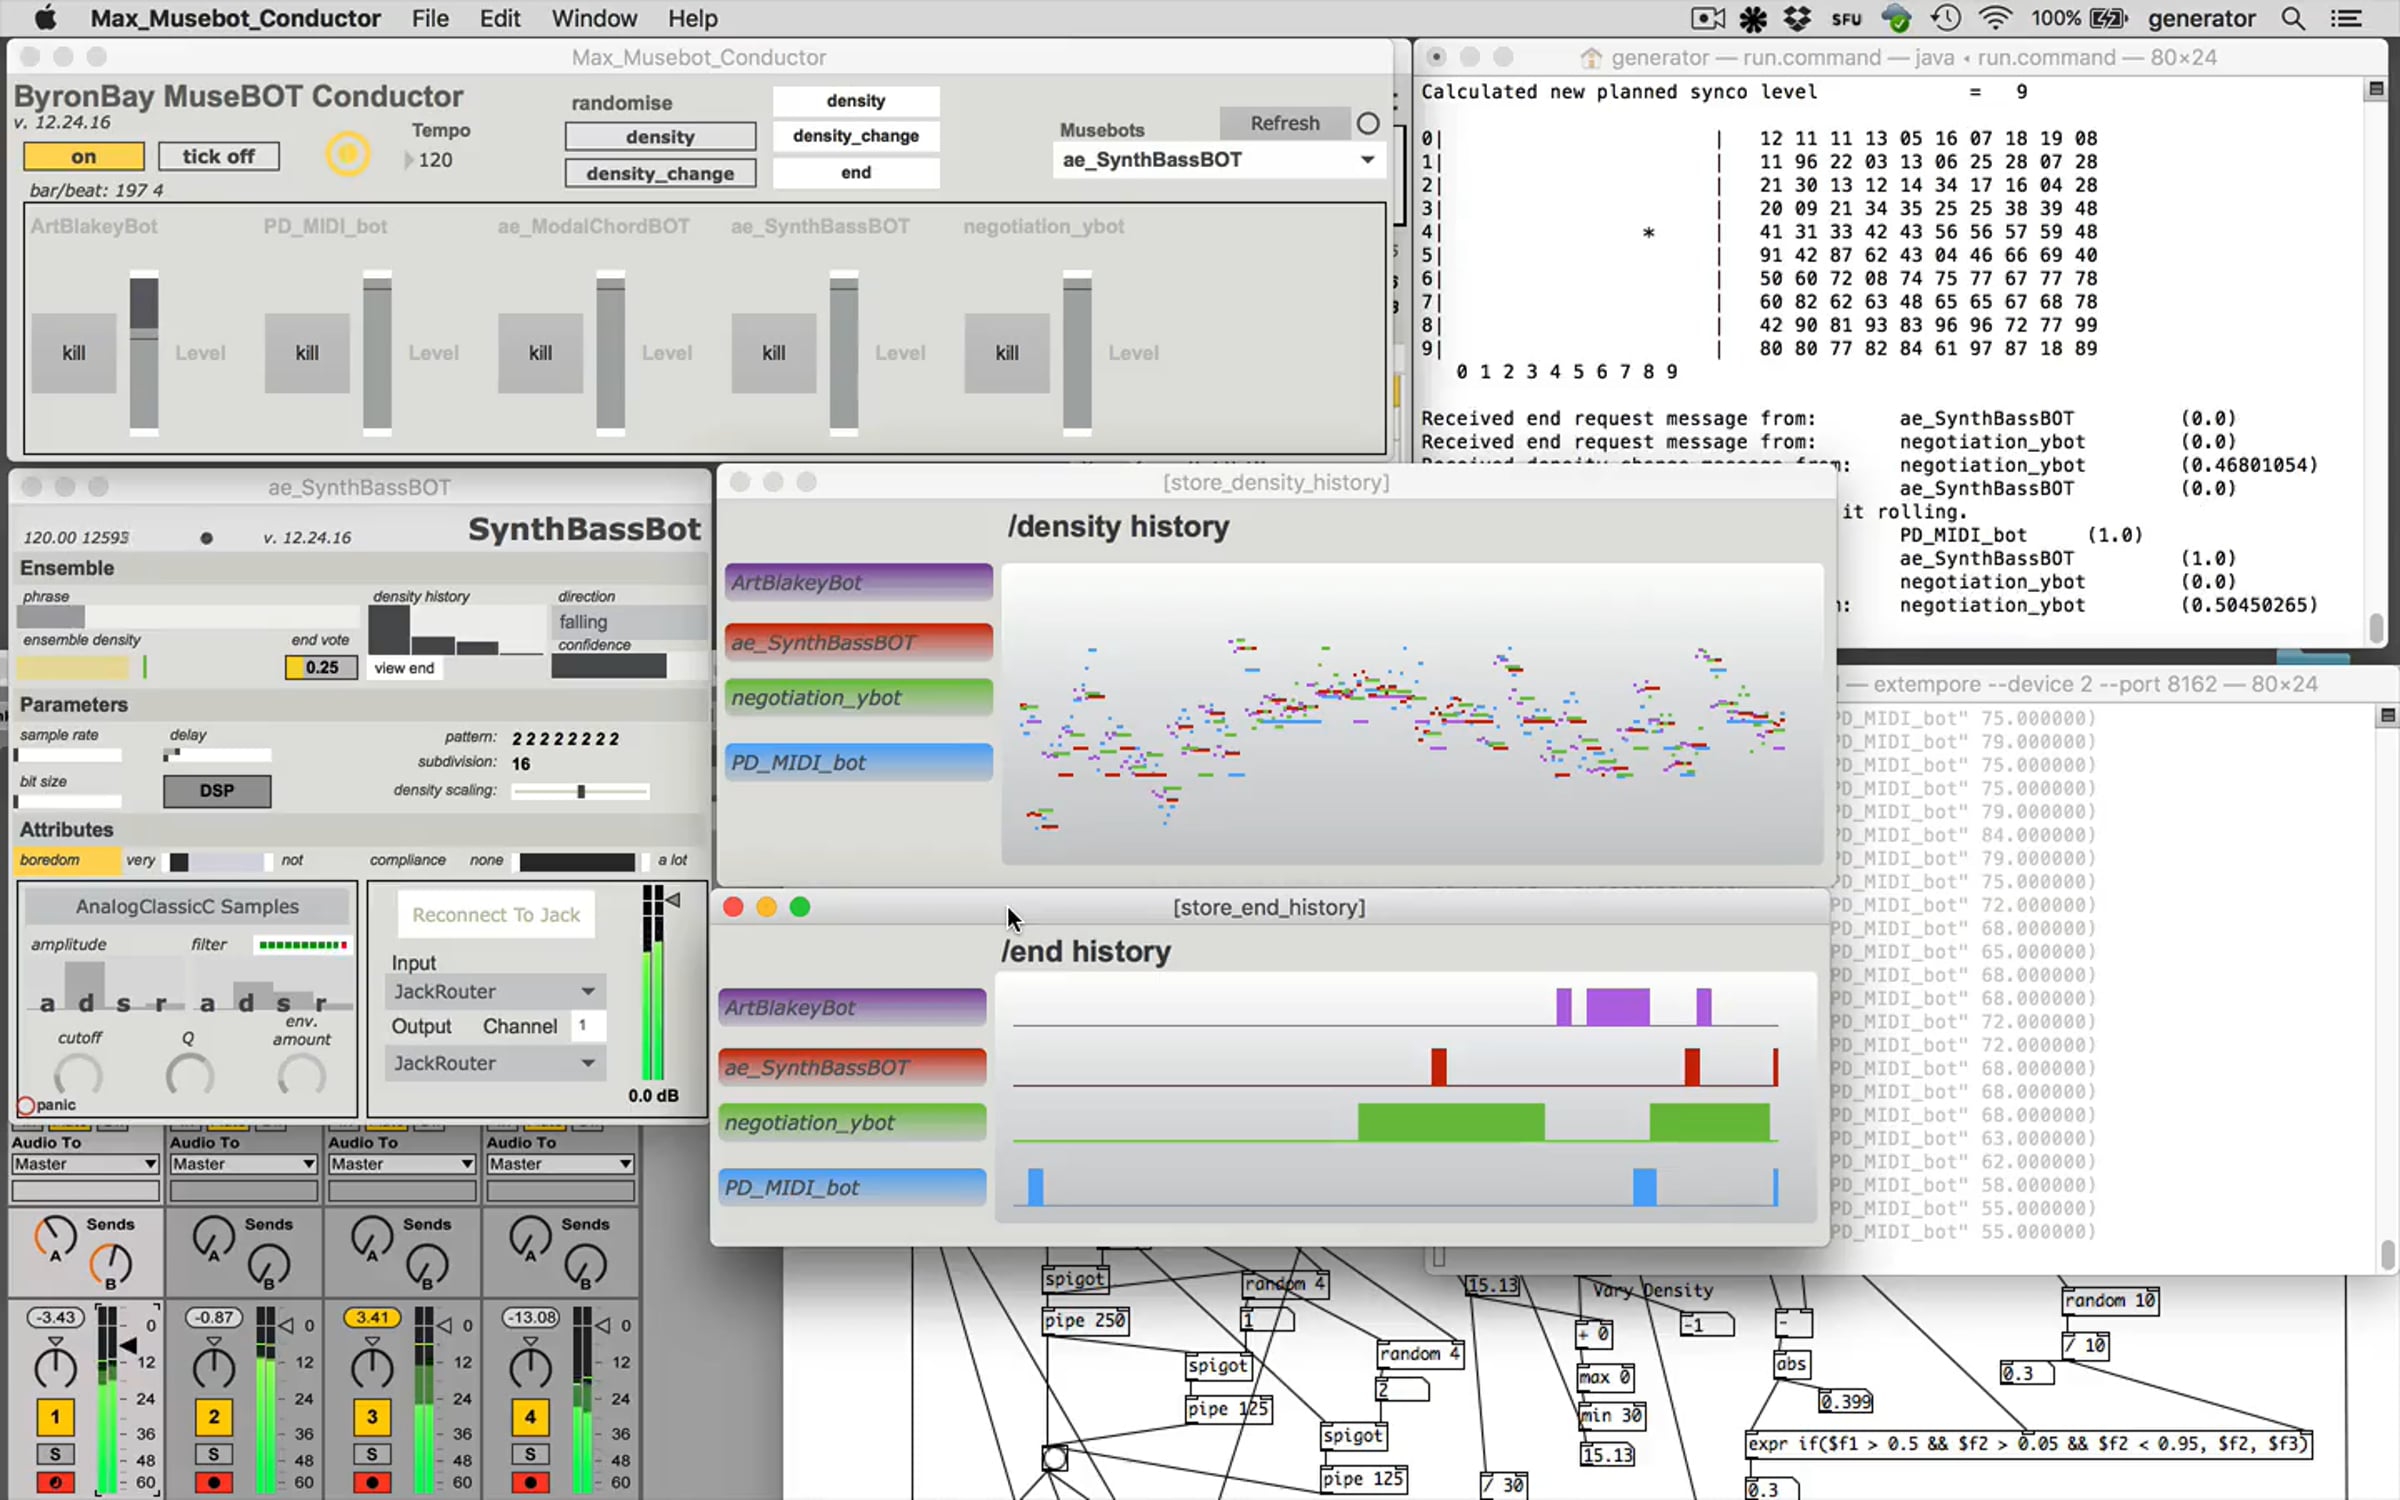Toggle the tick off button
Screen dimensions: 2400x1500
click(x=218, y=156)
